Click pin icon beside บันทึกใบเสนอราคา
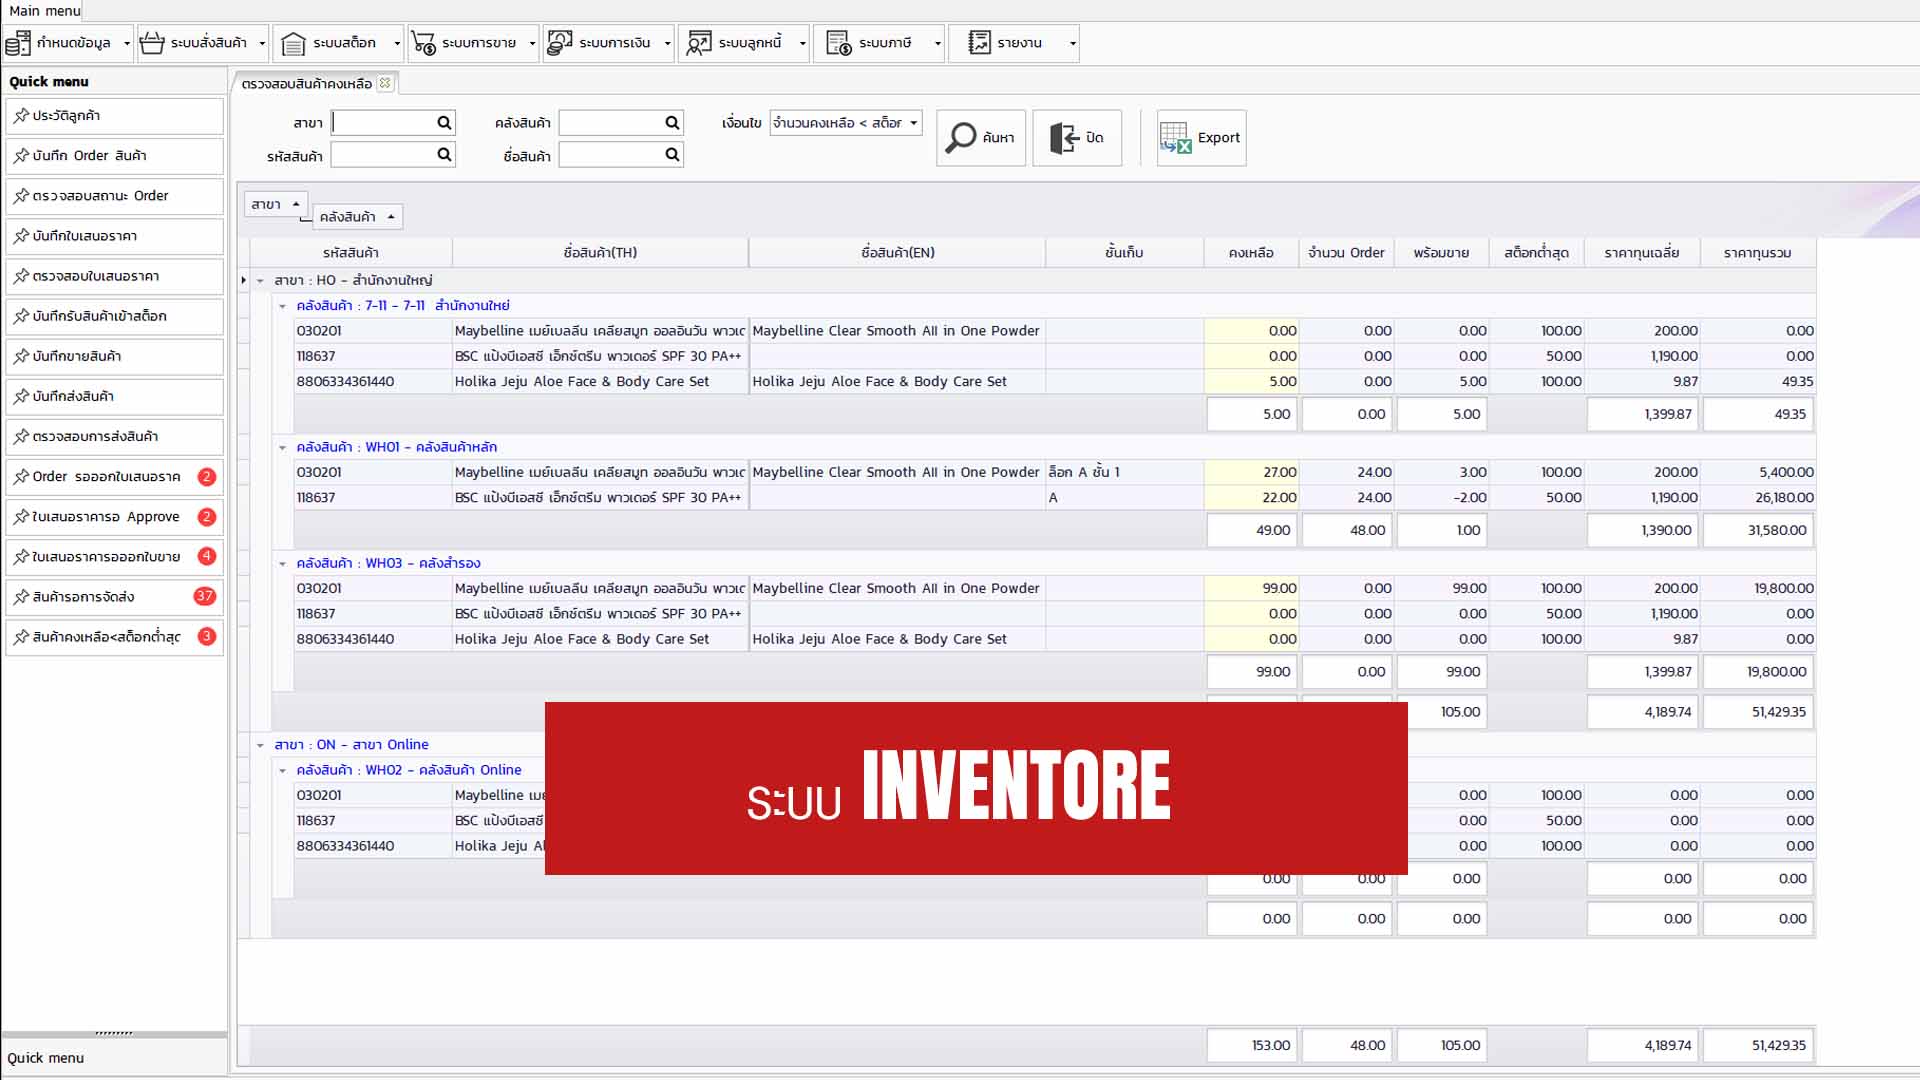Screen dimensions: 1920x1080 pos(21,236)
